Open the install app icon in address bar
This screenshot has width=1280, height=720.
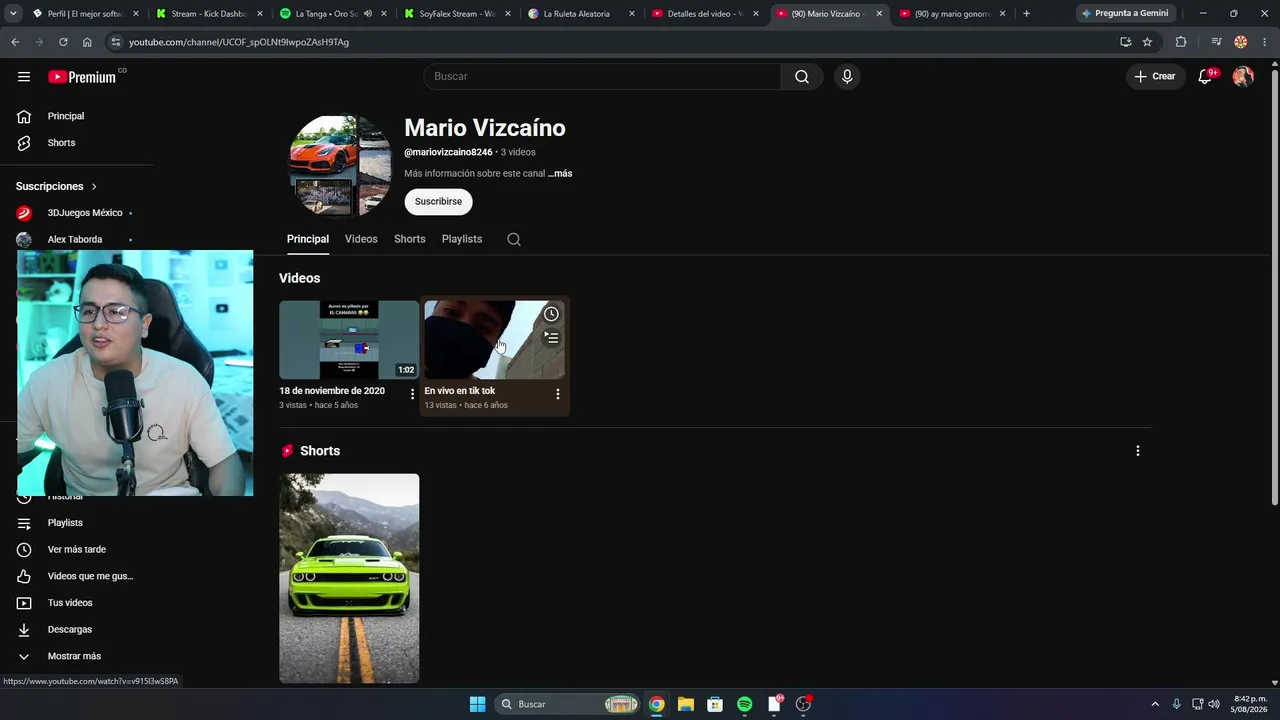1125,42
